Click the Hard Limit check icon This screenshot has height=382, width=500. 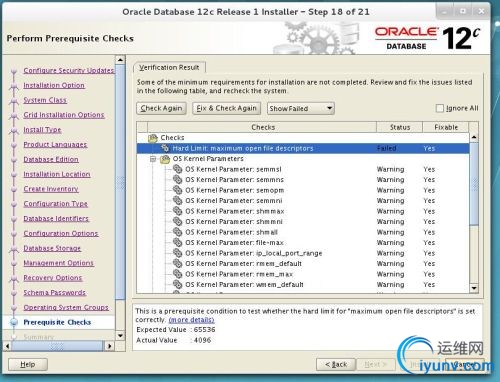coord(165,148)
